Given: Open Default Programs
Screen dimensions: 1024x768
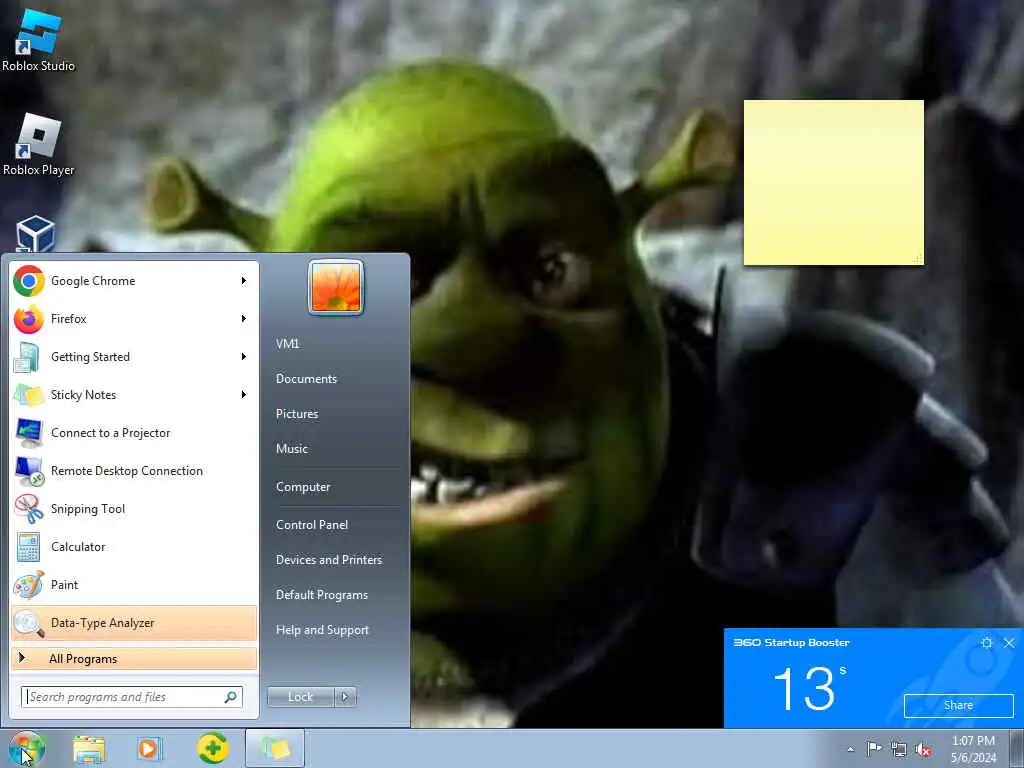Looking at the screenshot, I should (322, 595).
